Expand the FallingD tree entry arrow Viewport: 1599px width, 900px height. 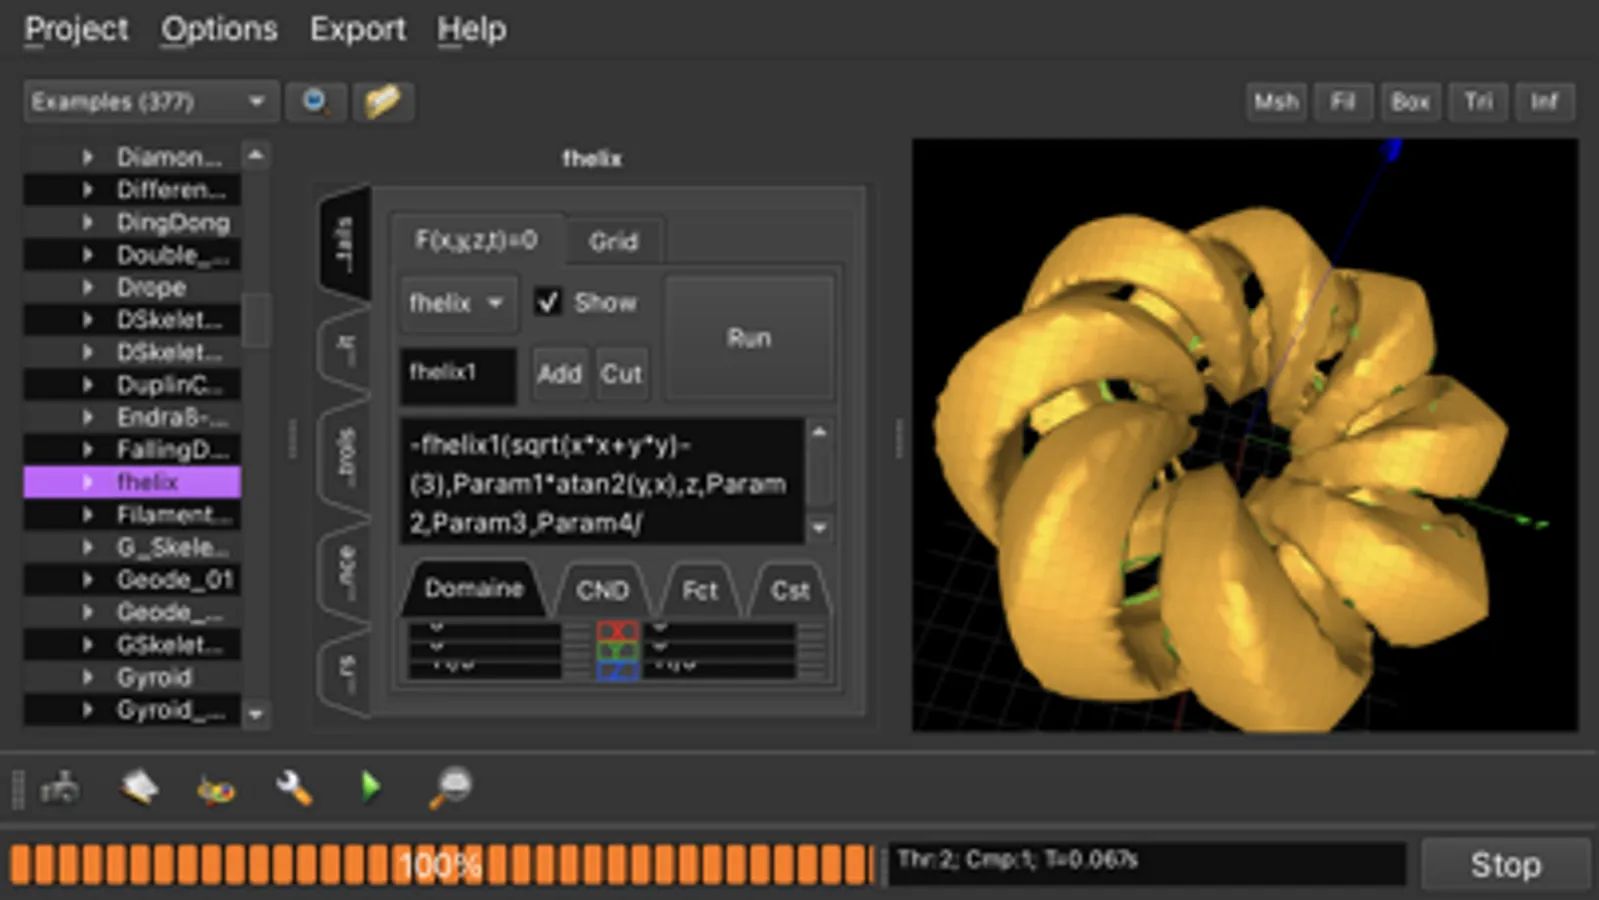point(88,449)
